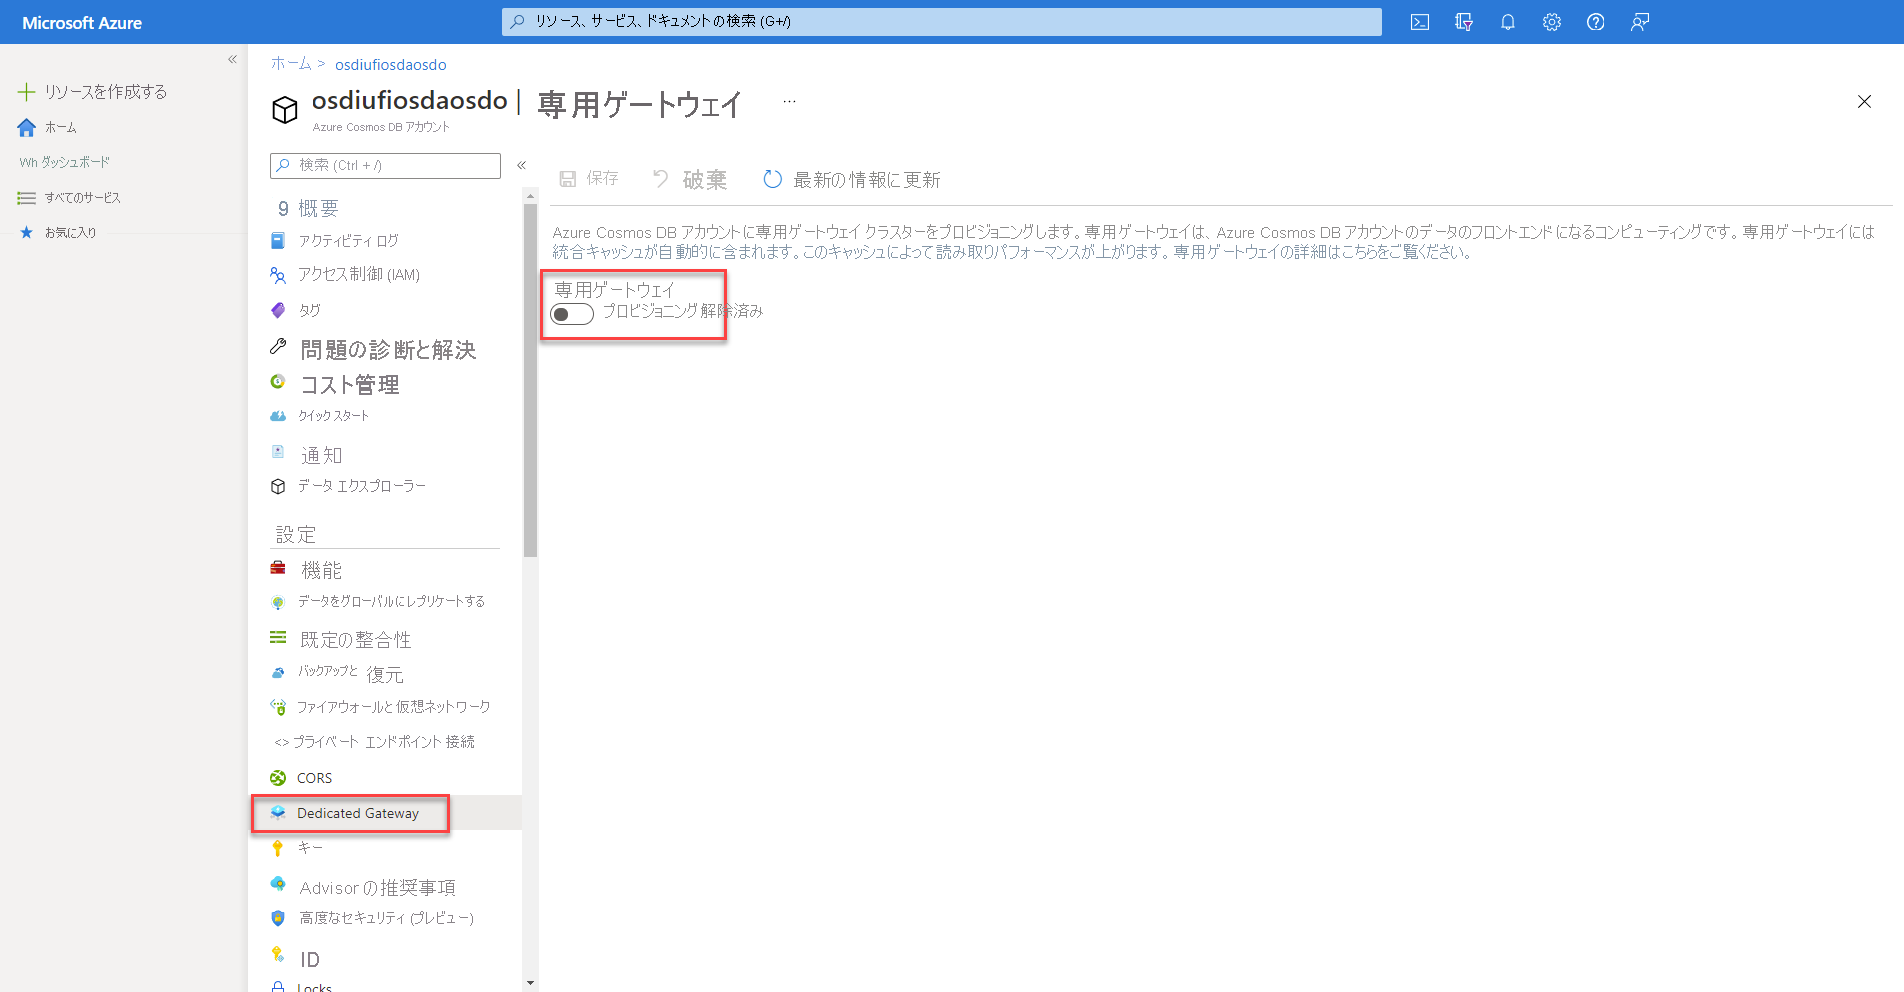The height and width of the screenshot is (992, 1904).
Task: Open osdiufiosdaosdo breadcrumb link
Action: (391, 65)
